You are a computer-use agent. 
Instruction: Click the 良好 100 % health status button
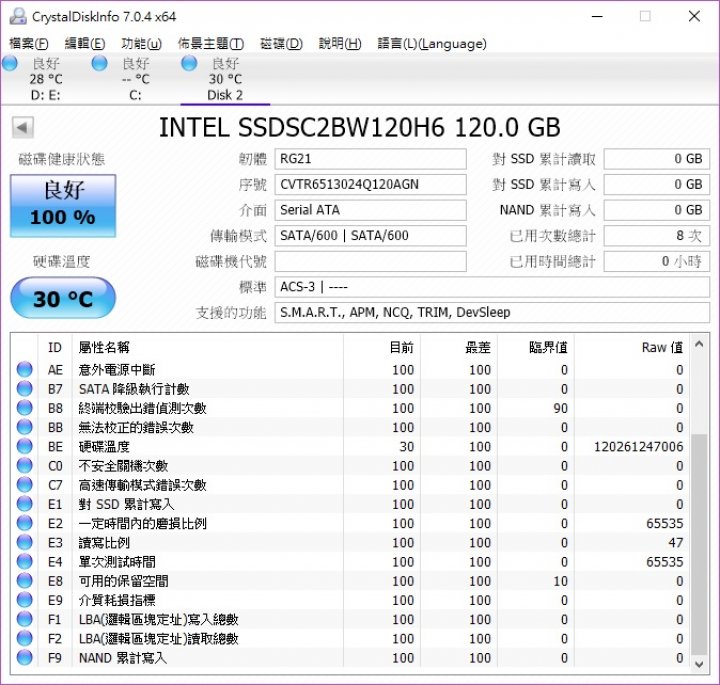[63, 206]
